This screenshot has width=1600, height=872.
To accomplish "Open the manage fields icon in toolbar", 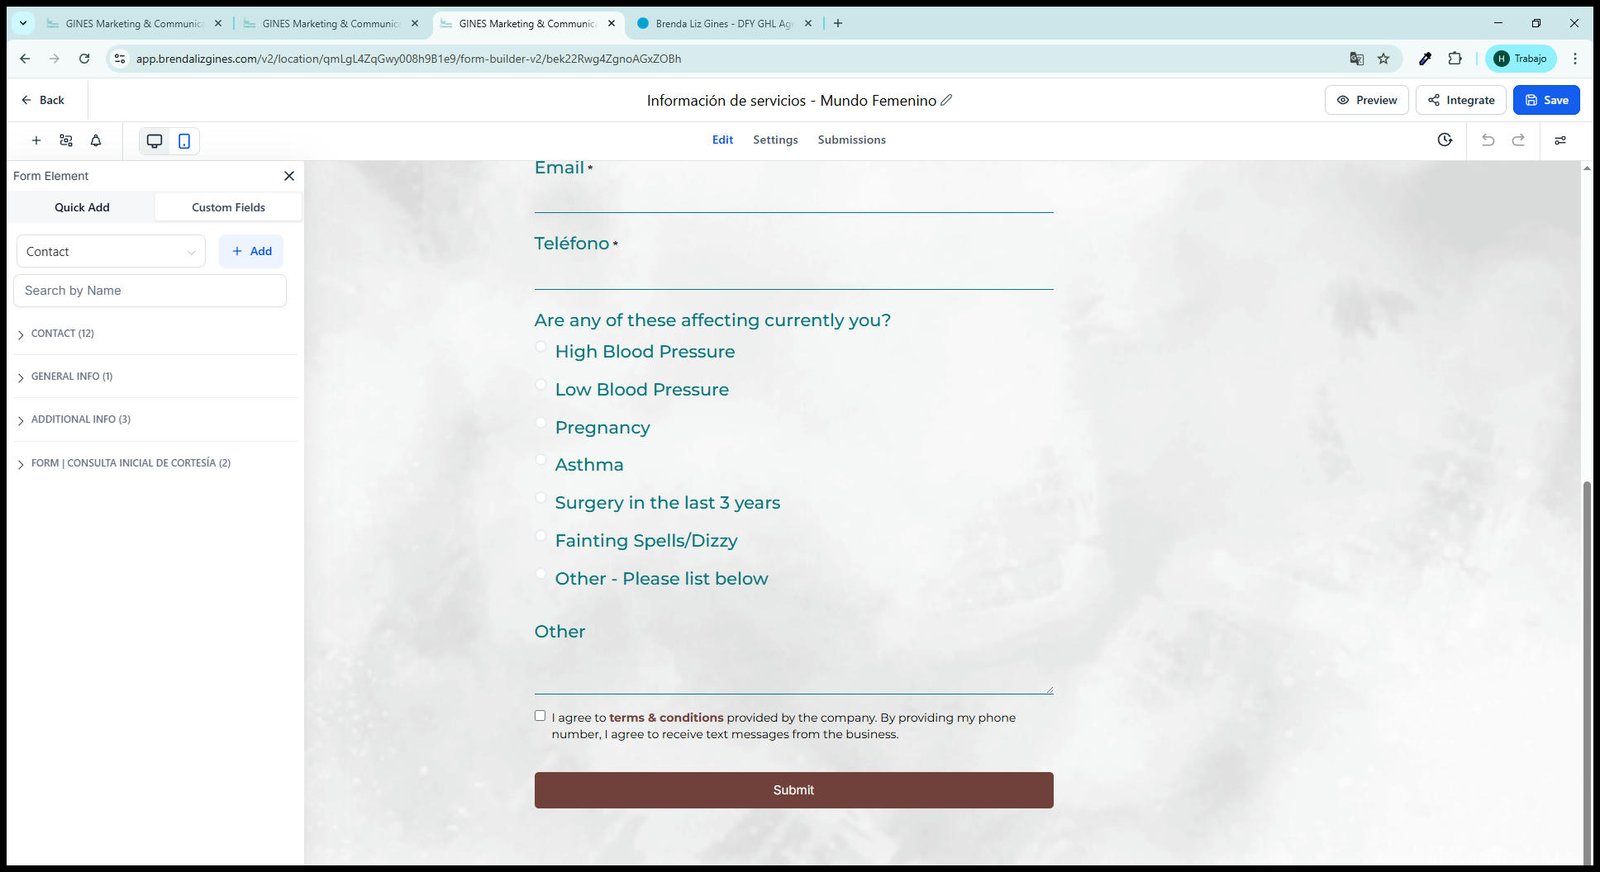I will coord(66,141).
